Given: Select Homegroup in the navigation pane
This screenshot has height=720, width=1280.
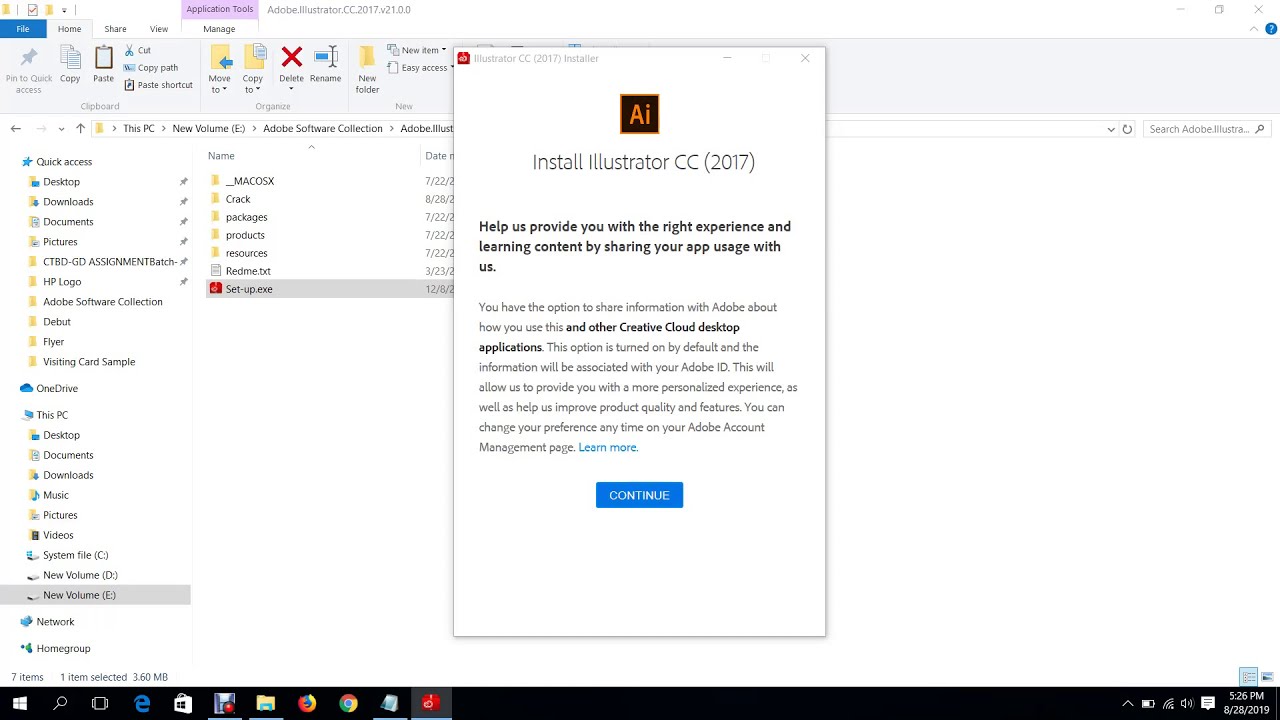Looking at the screenshot, I should tap(63, 649).
